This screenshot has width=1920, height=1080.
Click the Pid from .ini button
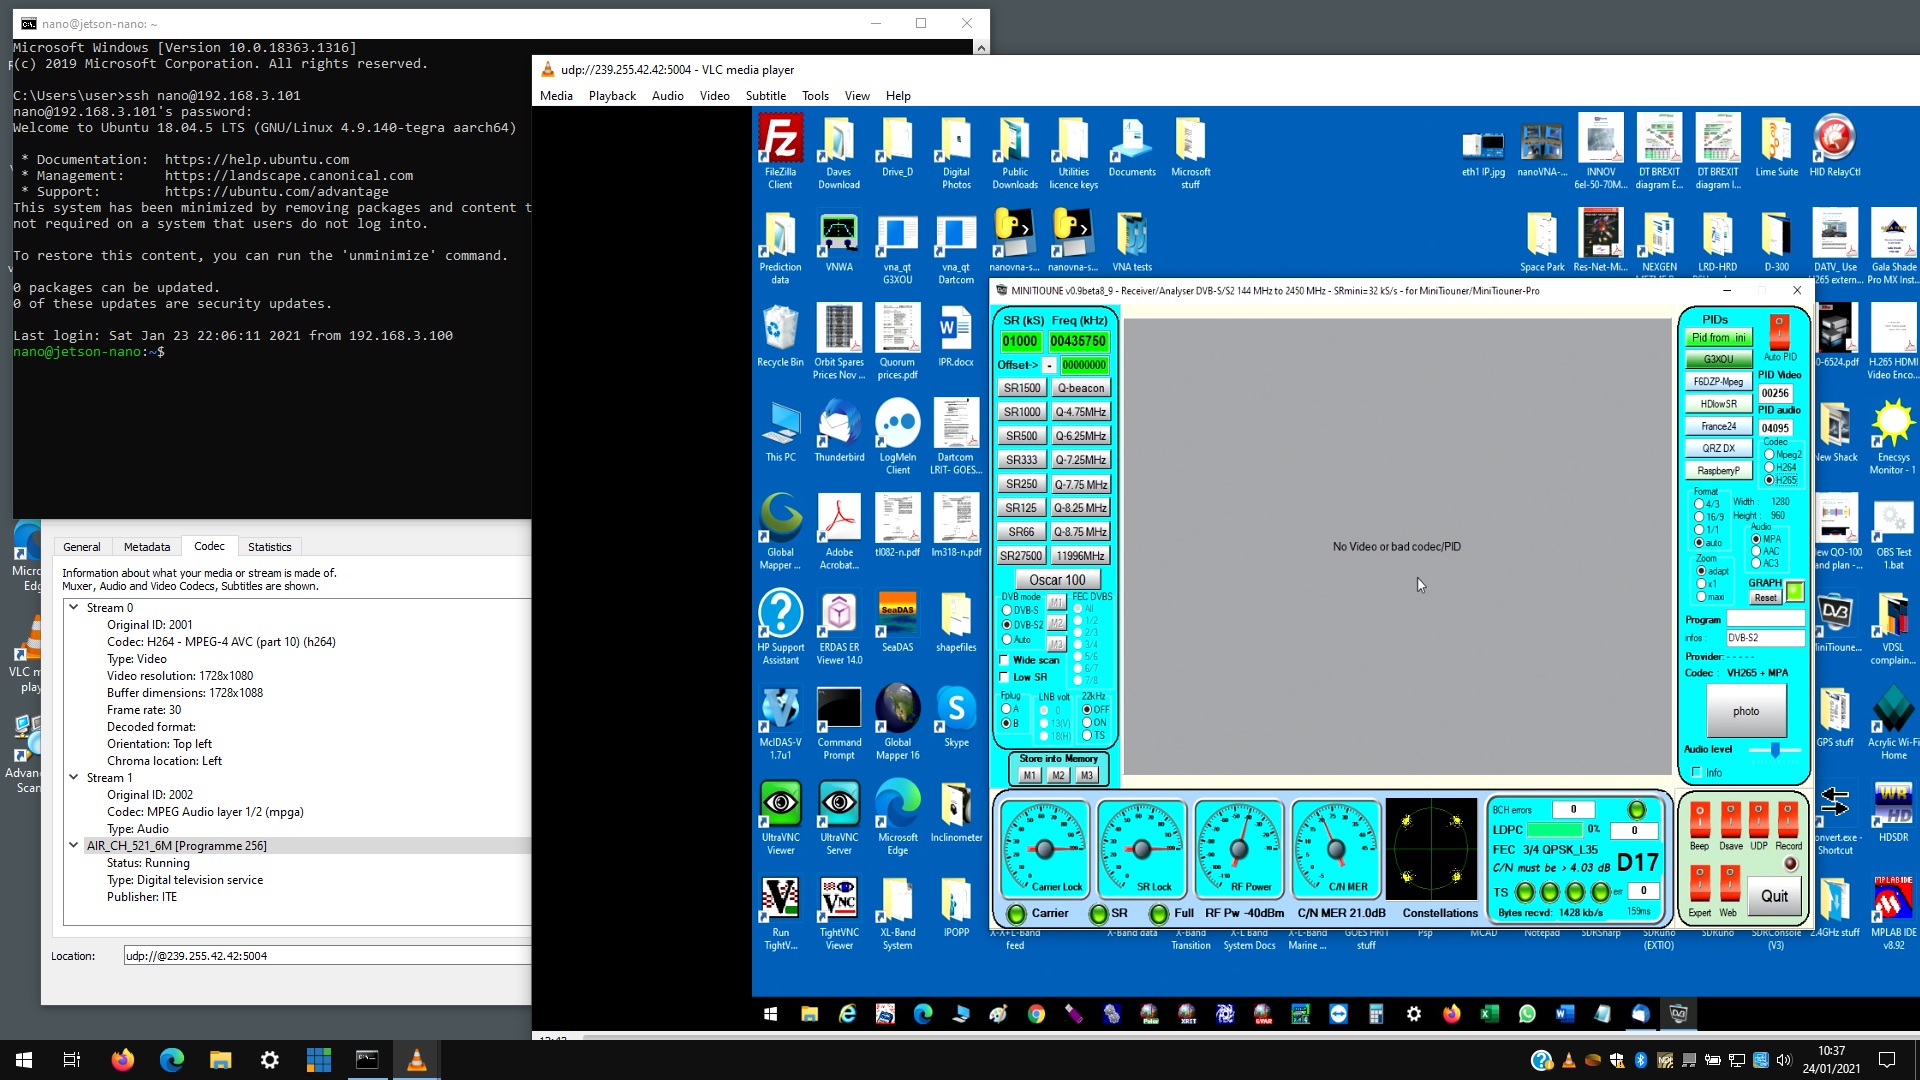(x=1718, y=338)
